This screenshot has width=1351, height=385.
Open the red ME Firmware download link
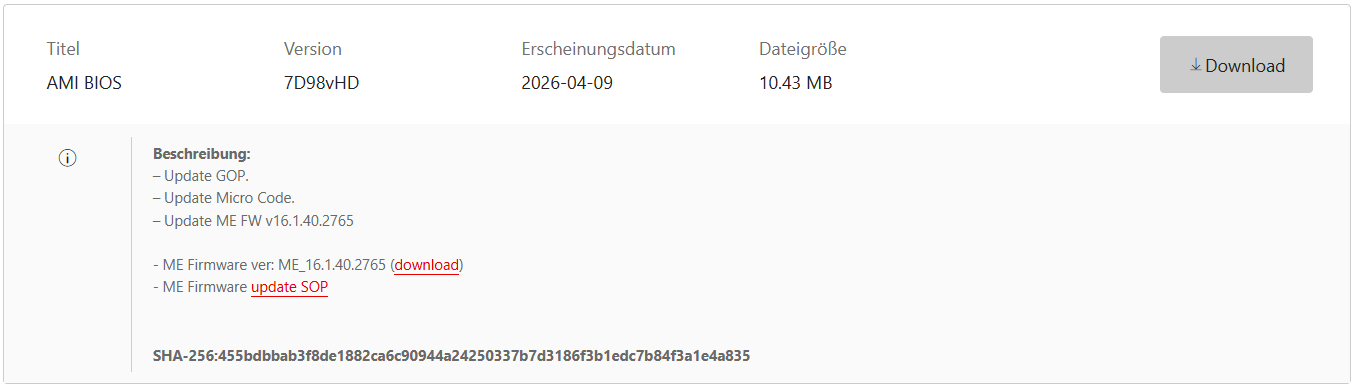tap(427, 265)
